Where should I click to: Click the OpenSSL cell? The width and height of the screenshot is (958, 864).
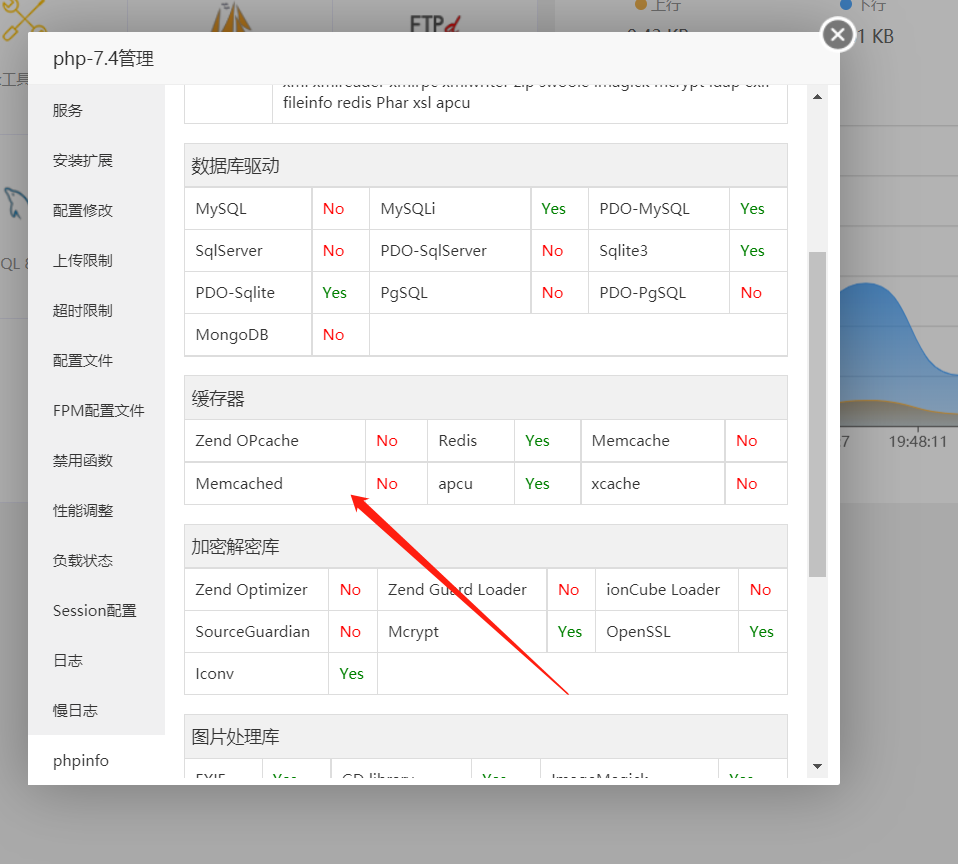coord(667,632)
